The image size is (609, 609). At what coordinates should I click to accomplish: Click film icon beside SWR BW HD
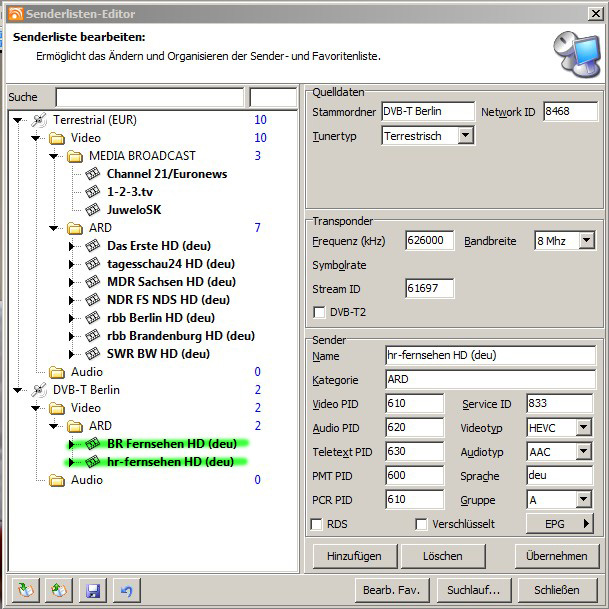93,353
